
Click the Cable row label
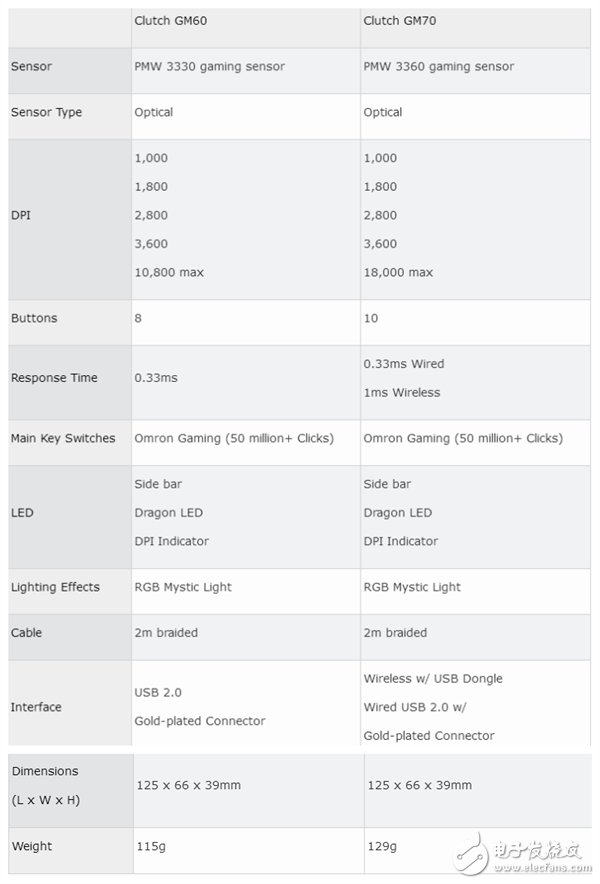(26, 633)
